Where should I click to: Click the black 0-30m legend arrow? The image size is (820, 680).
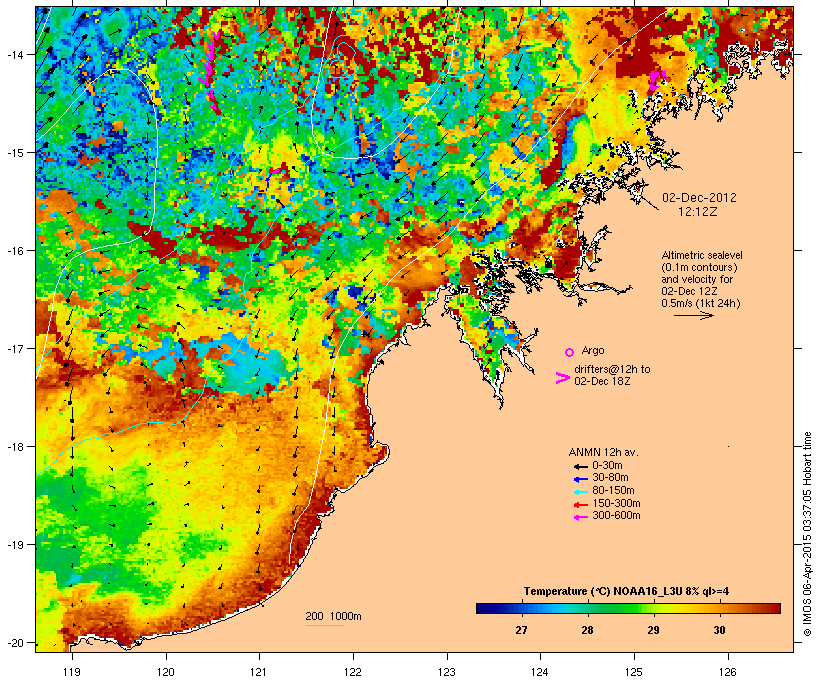pyautogui.click(x=580, y=467)
